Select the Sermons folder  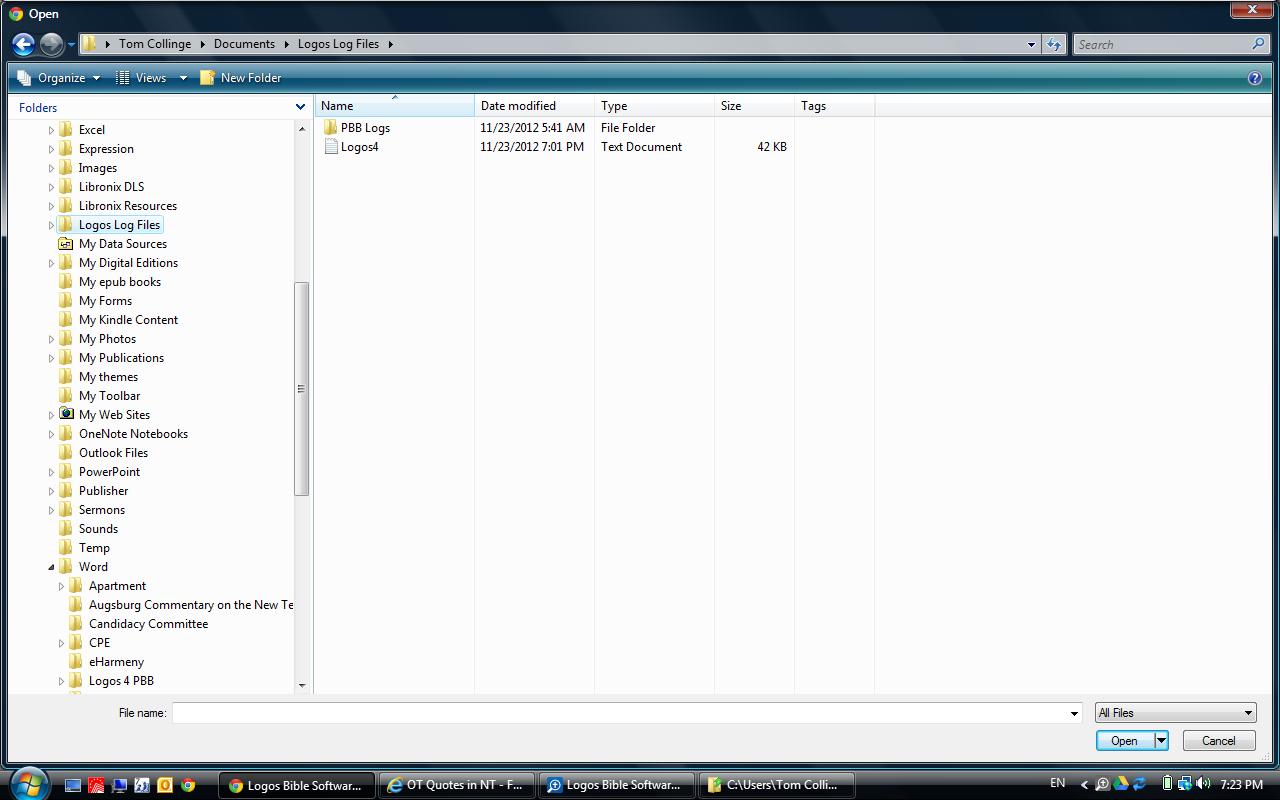101,510
